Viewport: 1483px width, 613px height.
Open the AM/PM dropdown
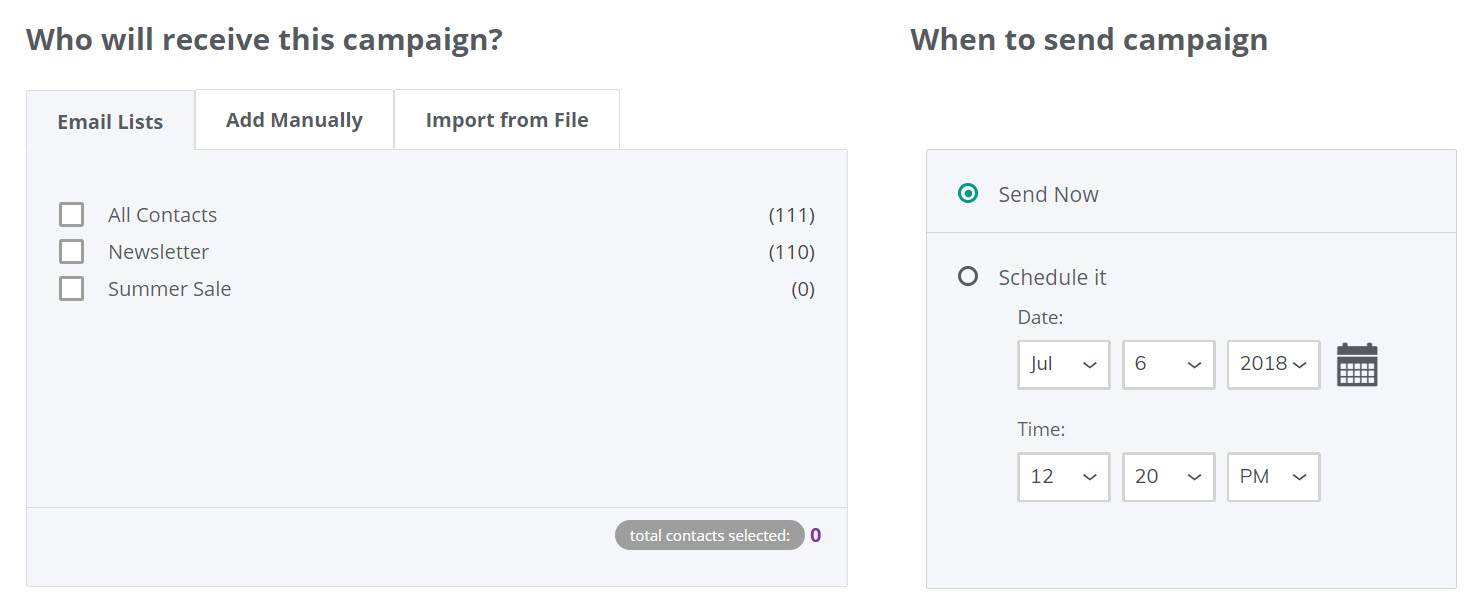point(1273,477)
